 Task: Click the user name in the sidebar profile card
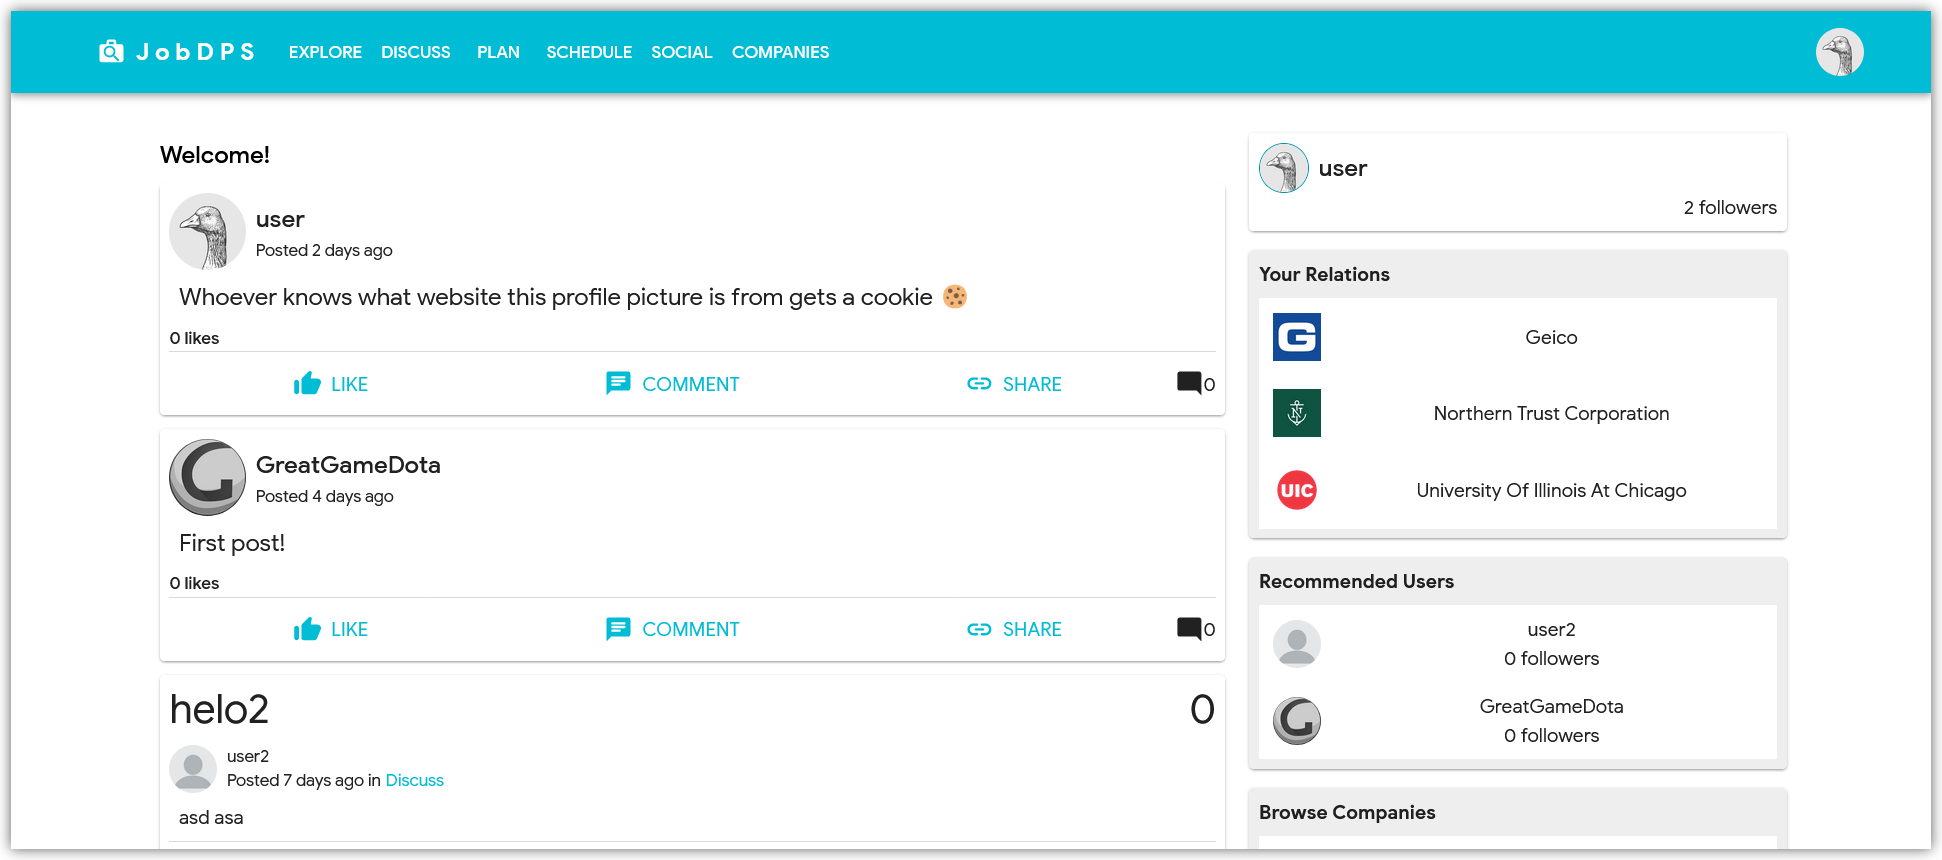(1342, 168)
